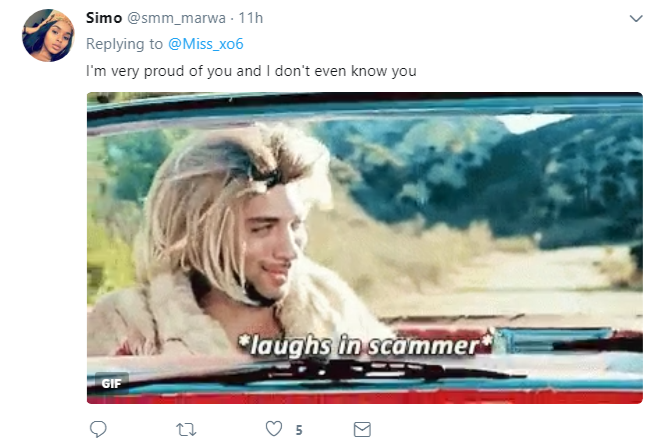Click the reply speech bubble icon
Screen dimensions: 671x442
(98, 429)
